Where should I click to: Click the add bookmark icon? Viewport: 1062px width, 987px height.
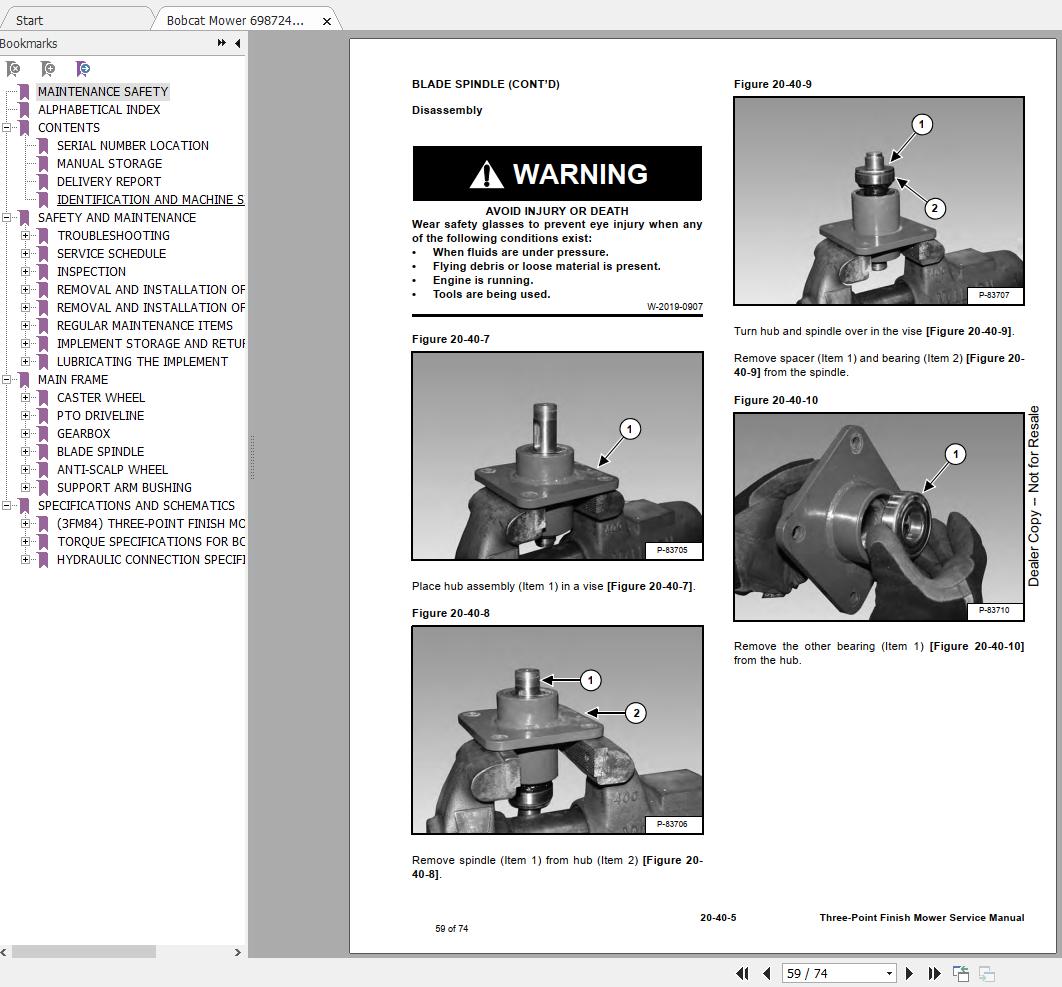point(47,68)
